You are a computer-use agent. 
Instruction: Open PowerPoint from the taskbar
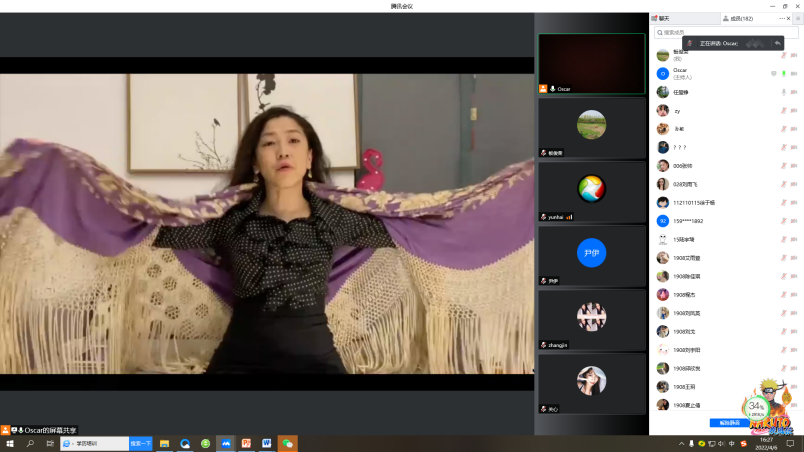pyautogui.click(x=246, y=443)
